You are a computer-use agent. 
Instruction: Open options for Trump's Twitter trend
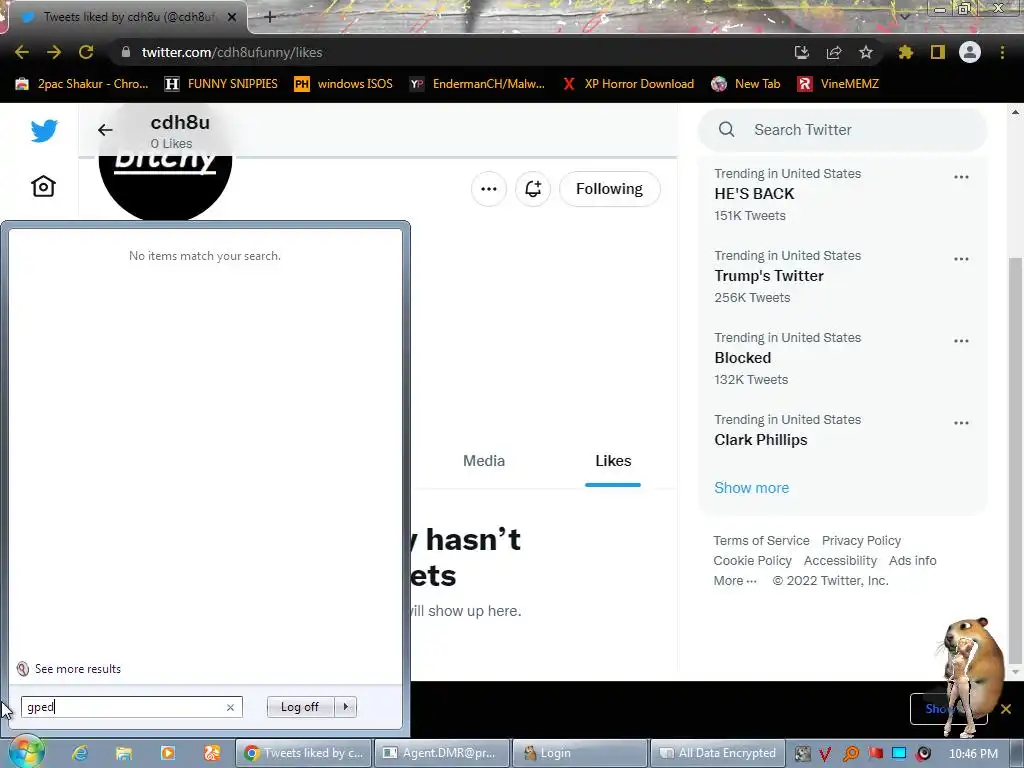click(x=961, y=259)
